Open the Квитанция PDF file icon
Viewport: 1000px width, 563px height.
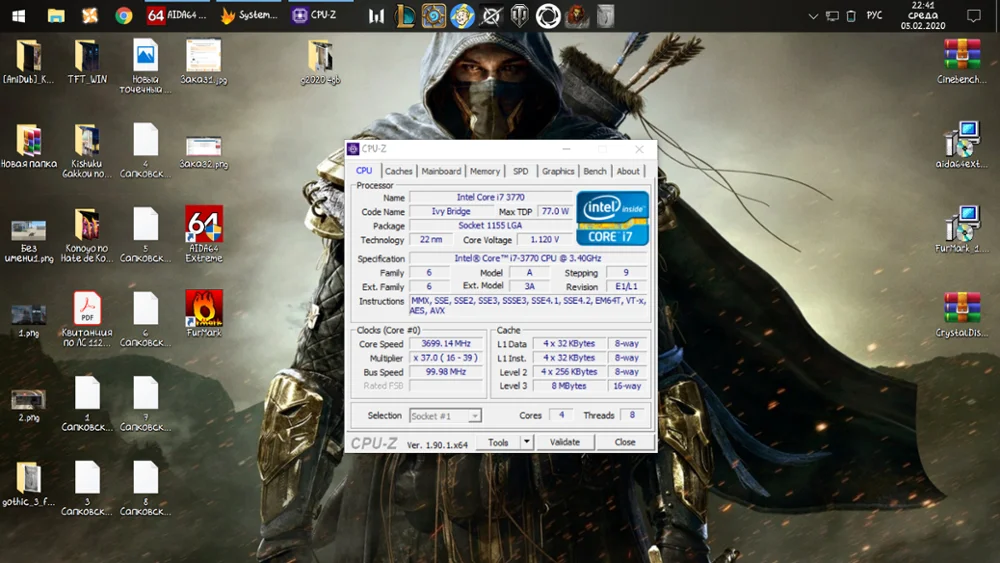coord(87,308)
